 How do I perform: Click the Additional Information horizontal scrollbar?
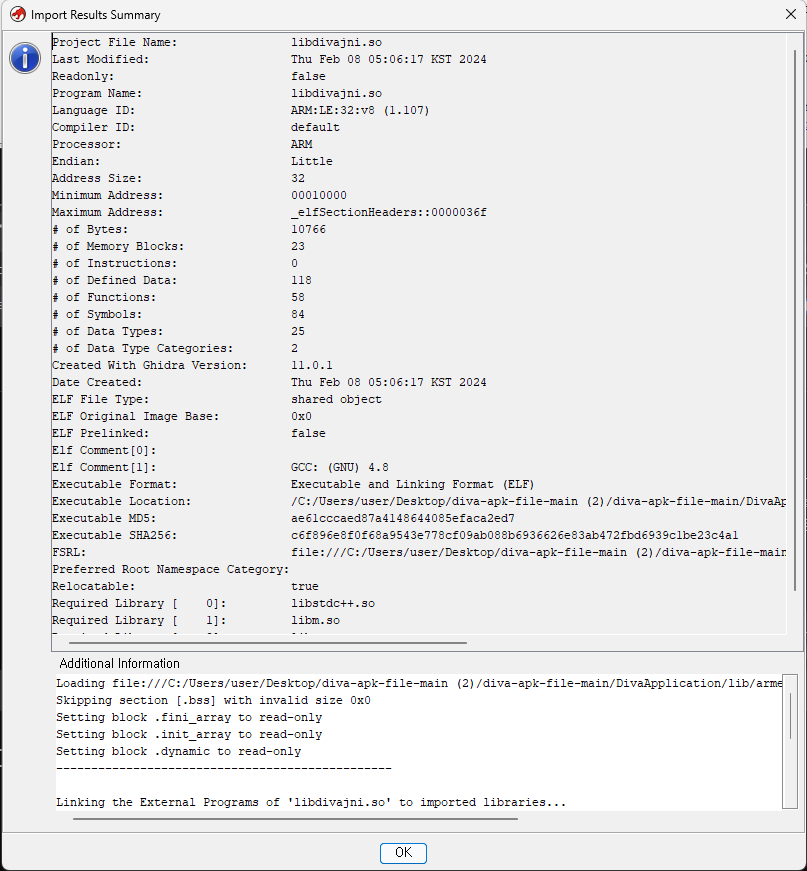click(295, 818)
